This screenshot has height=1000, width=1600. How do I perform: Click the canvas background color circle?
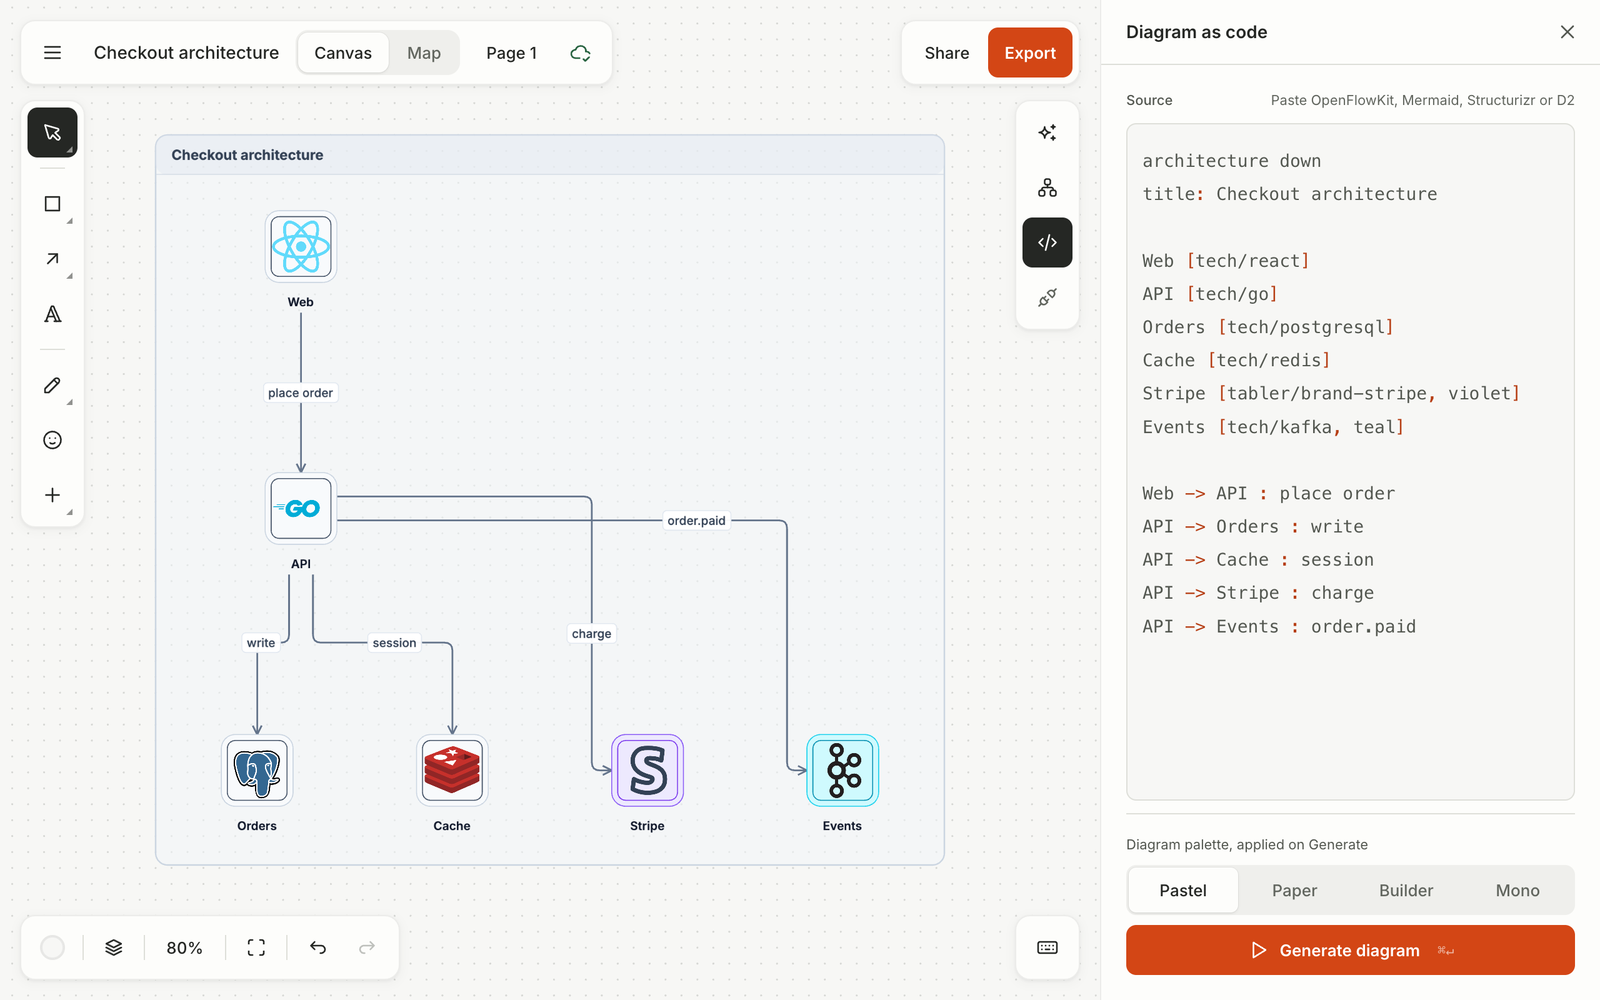(53, 948)
